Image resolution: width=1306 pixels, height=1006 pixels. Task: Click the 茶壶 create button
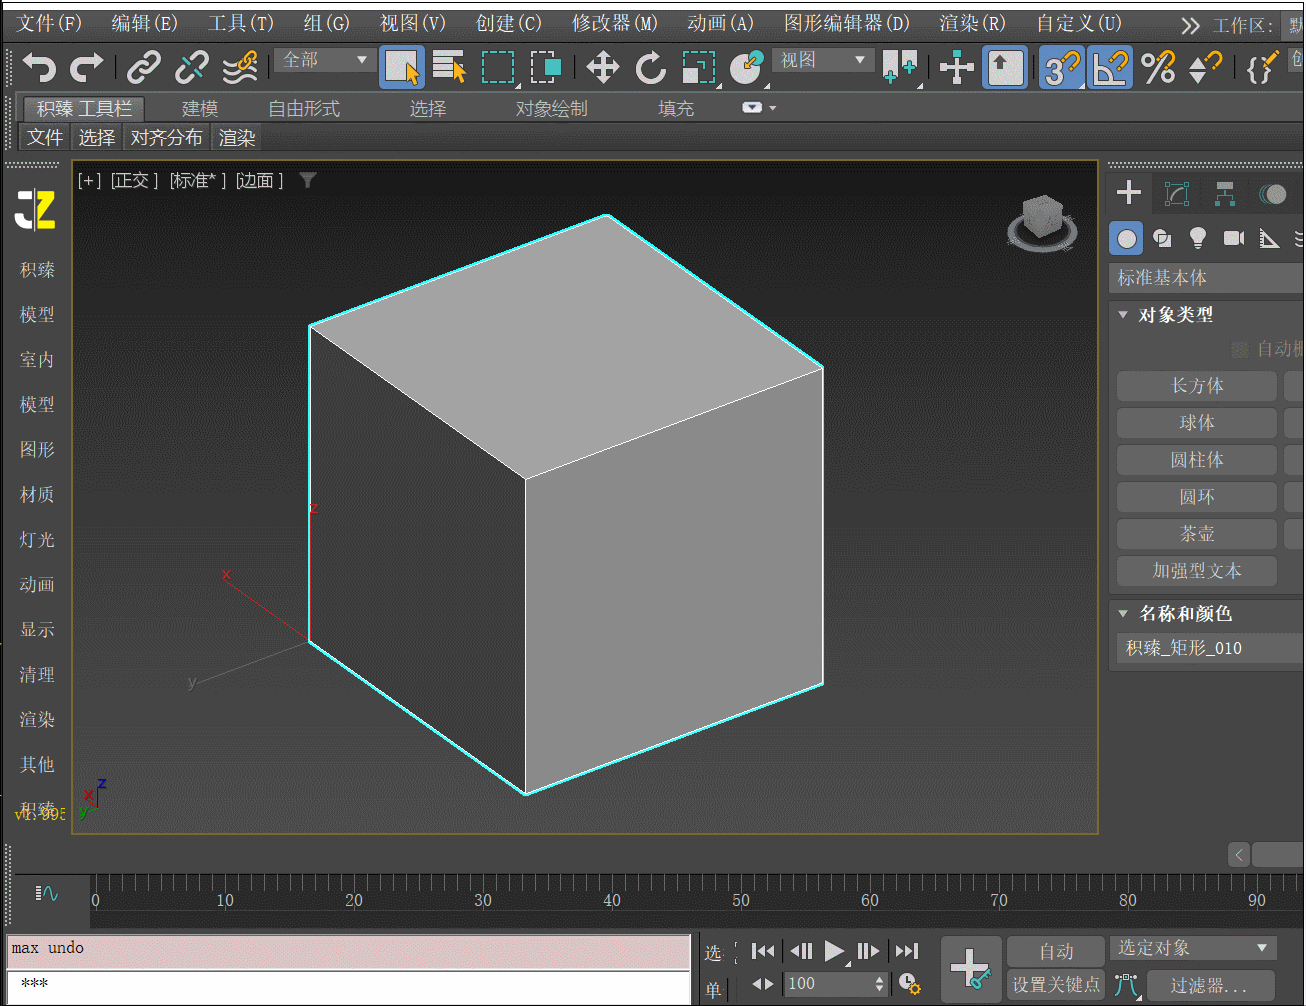point(1197,534)
